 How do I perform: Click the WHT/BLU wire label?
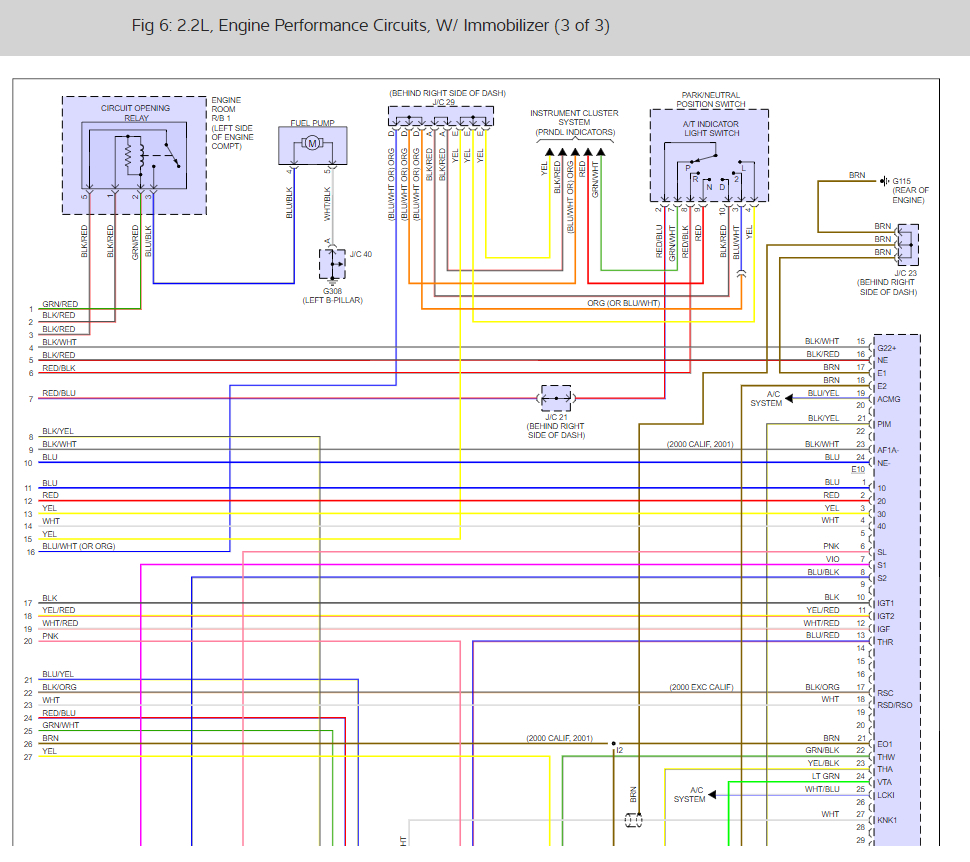[x=822, y=789]
